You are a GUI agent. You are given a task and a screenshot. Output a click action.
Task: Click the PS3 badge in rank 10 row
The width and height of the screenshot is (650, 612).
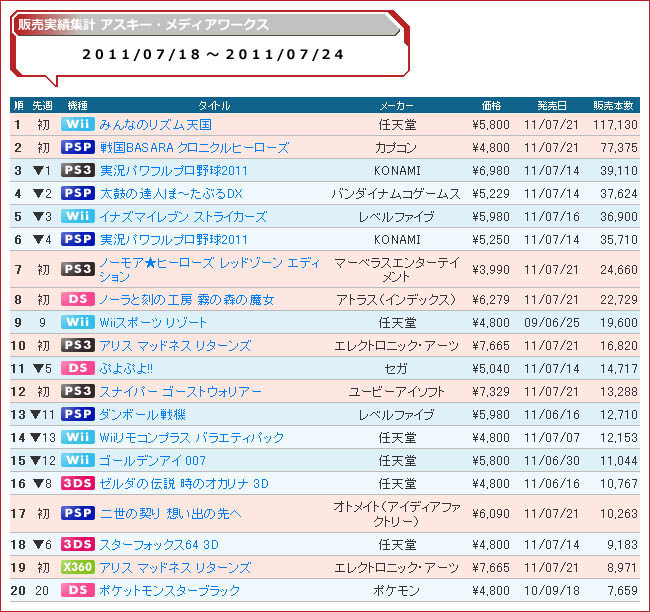coord(78,345)
